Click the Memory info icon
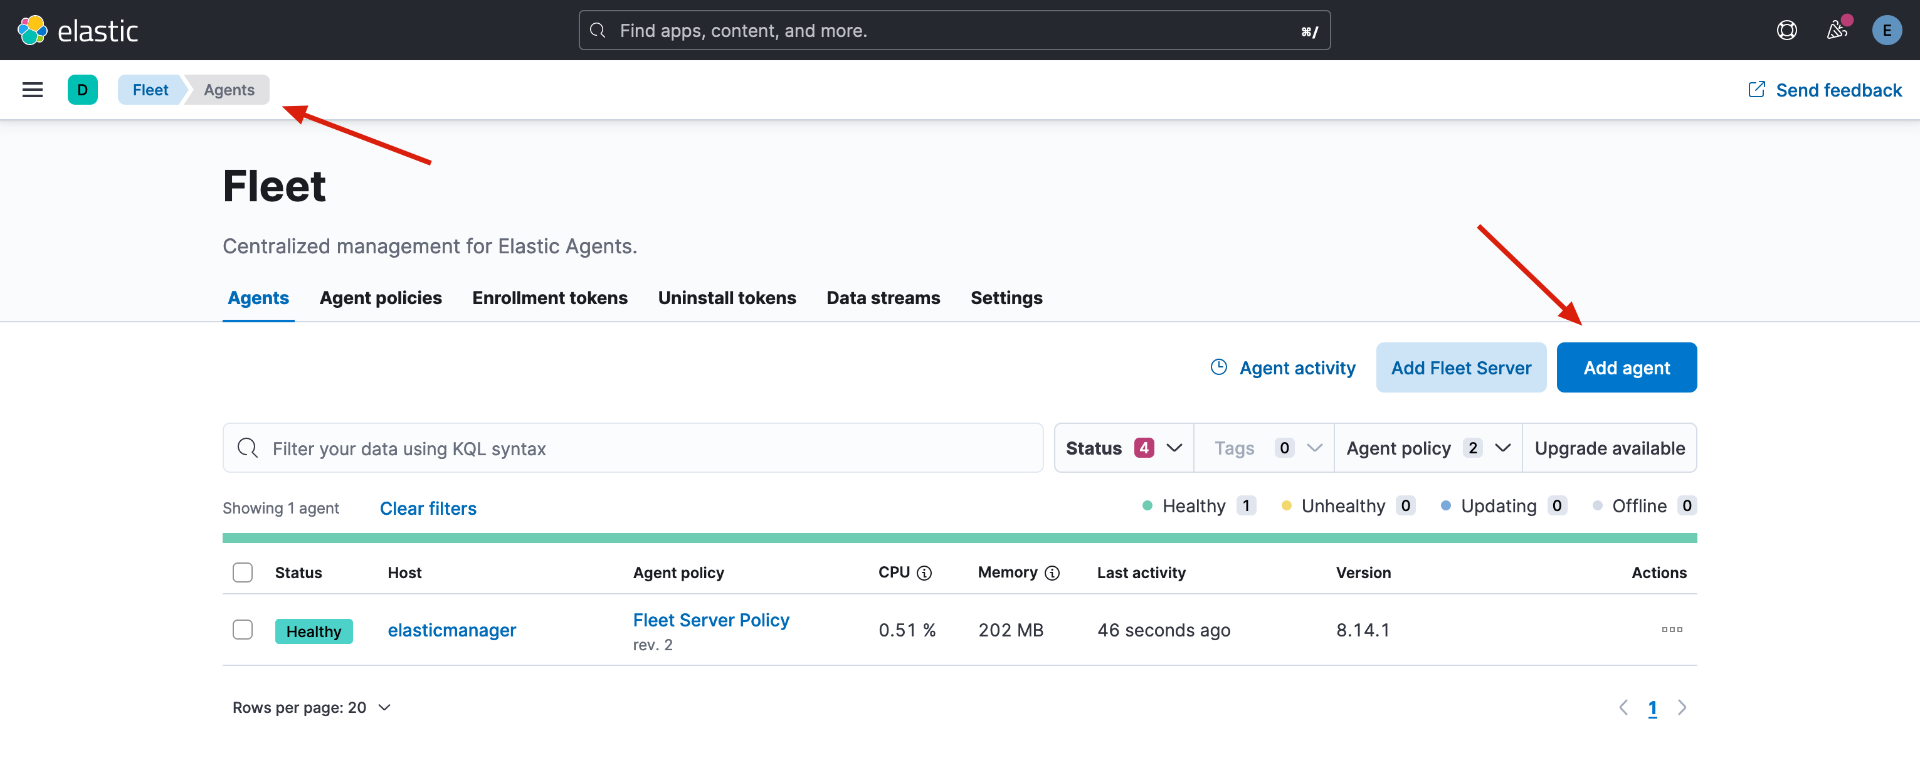Image resolution: width=1920 pixels, height=763 pixels. (x=1052, y=573)
